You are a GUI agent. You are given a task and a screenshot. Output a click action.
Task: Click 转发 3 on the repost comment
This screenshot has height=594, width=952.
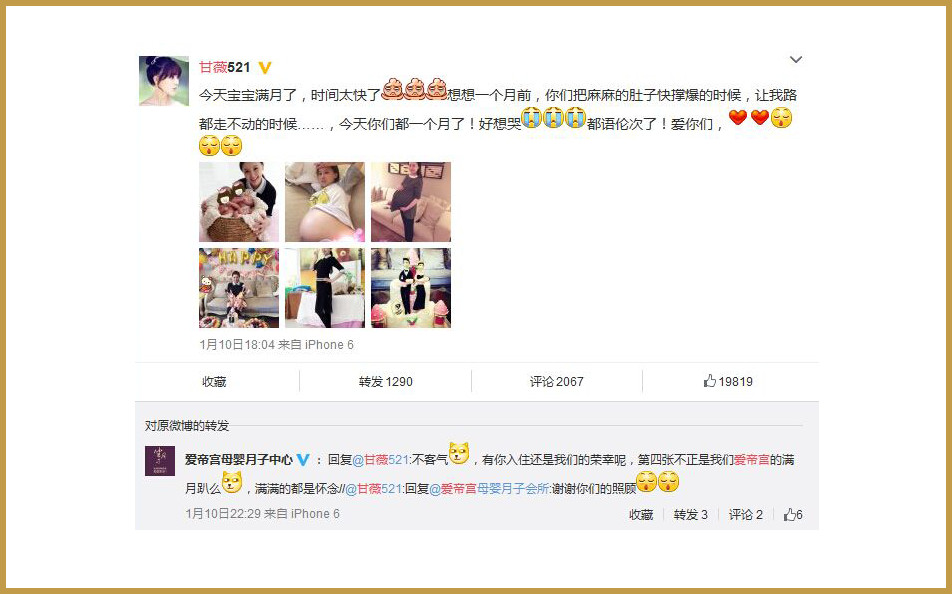pos(691,514)
